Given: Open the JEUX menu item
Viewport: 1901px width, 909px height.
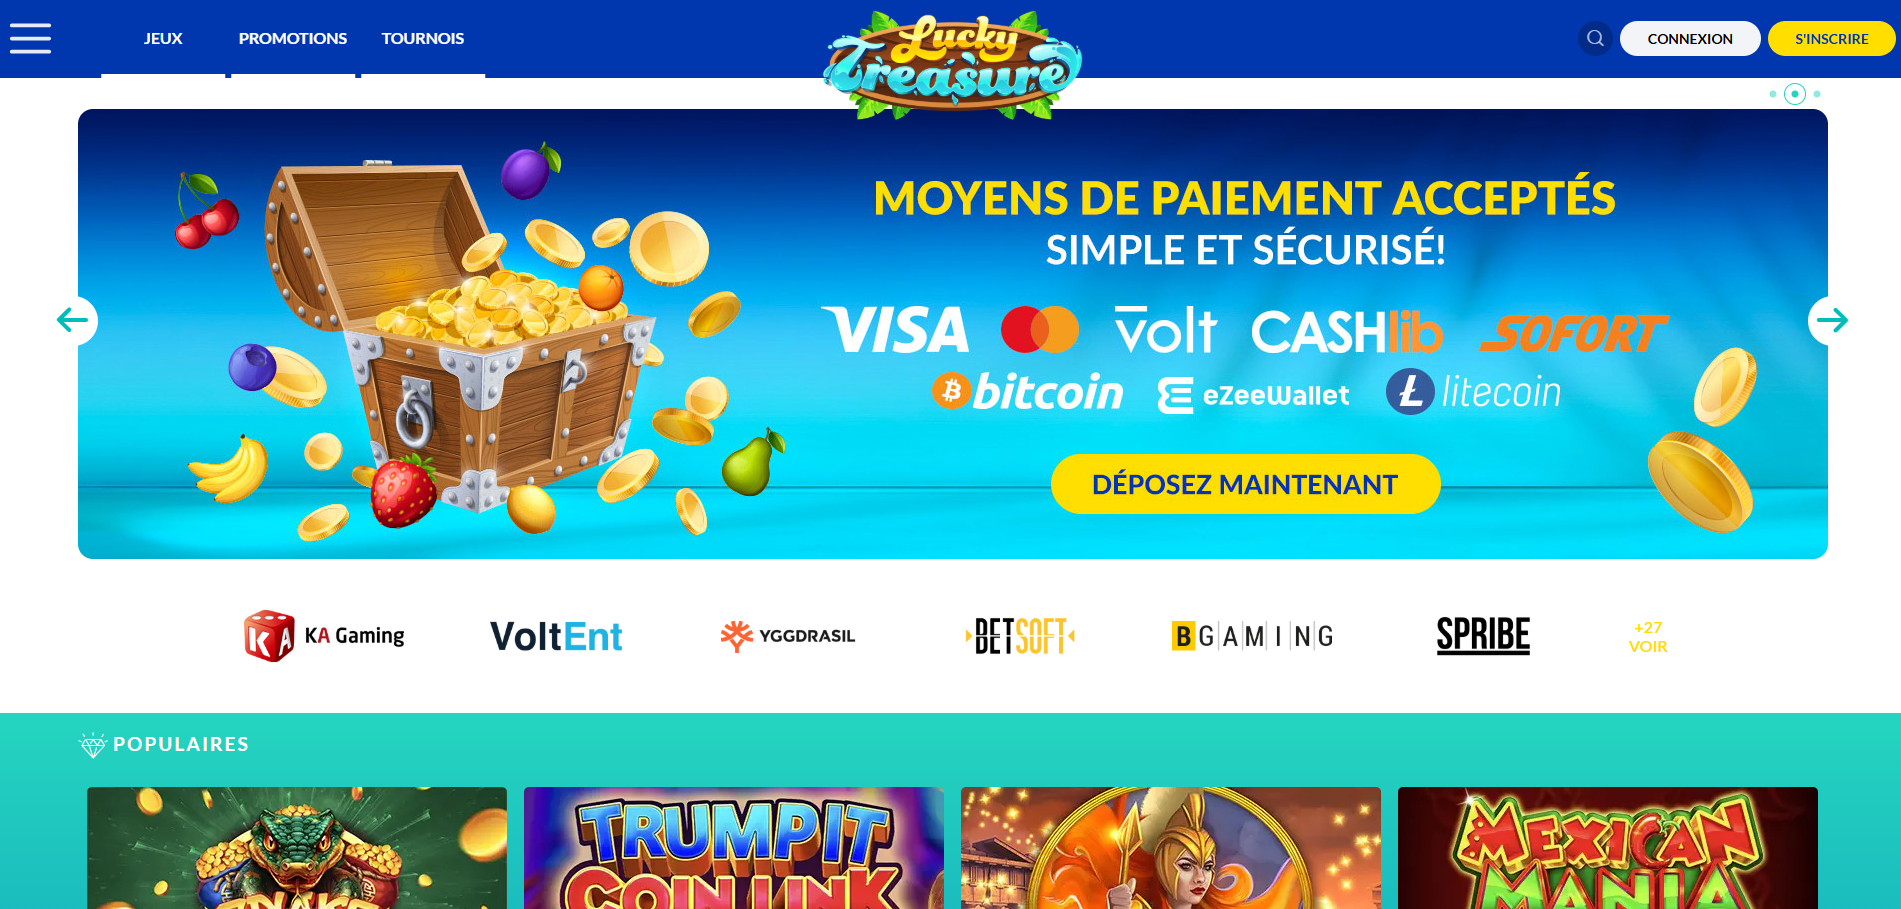Looking at the screenshot, I should [x=163, y=39].
